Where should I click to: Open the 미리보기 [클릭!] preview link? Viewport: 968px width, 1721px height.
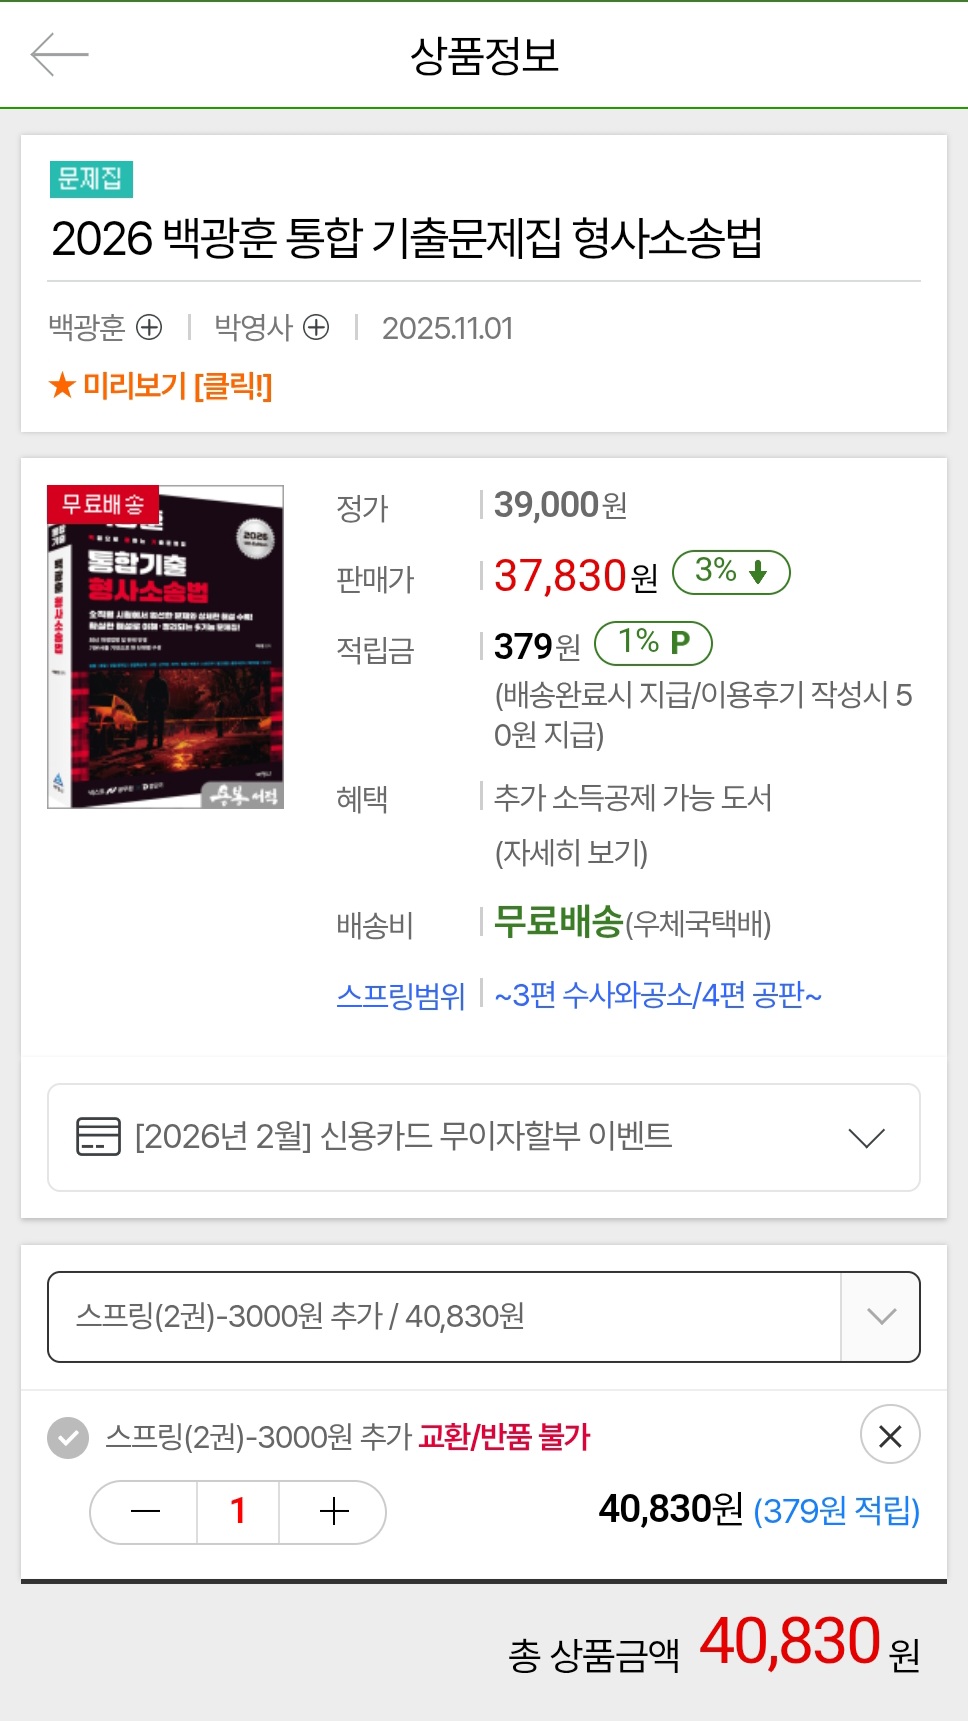[x=160, y=385]
